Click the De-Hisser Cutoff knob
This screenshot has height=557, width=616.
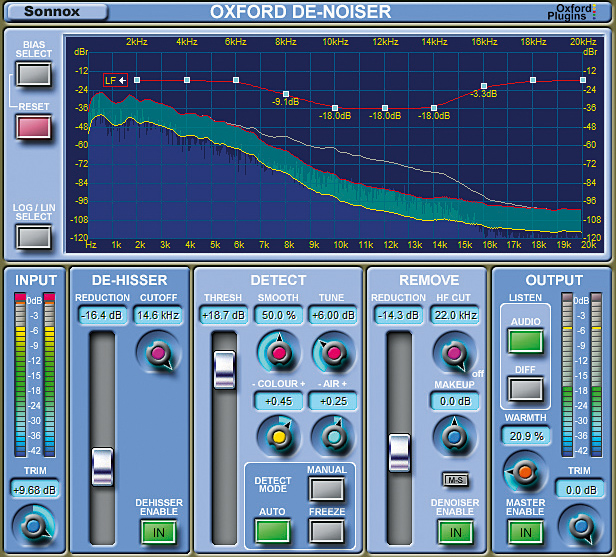pyautogui.click(x=158, y=353)
